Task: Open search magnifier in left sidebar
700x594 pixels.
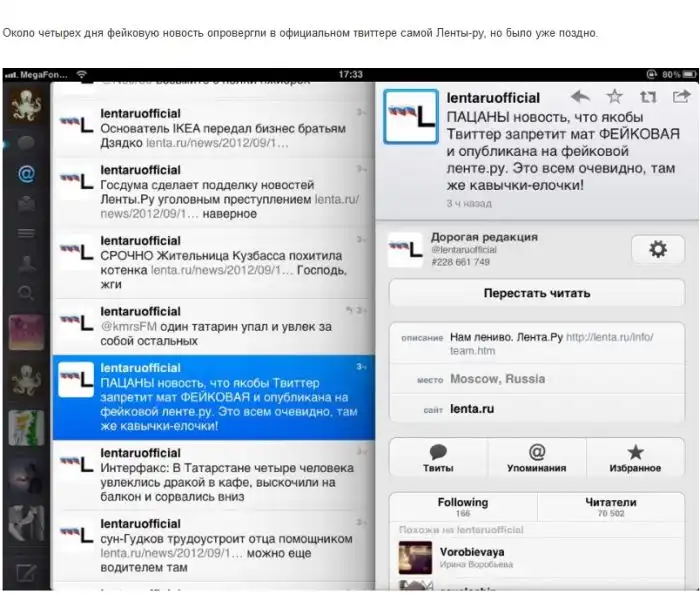Action: (26, 293)
